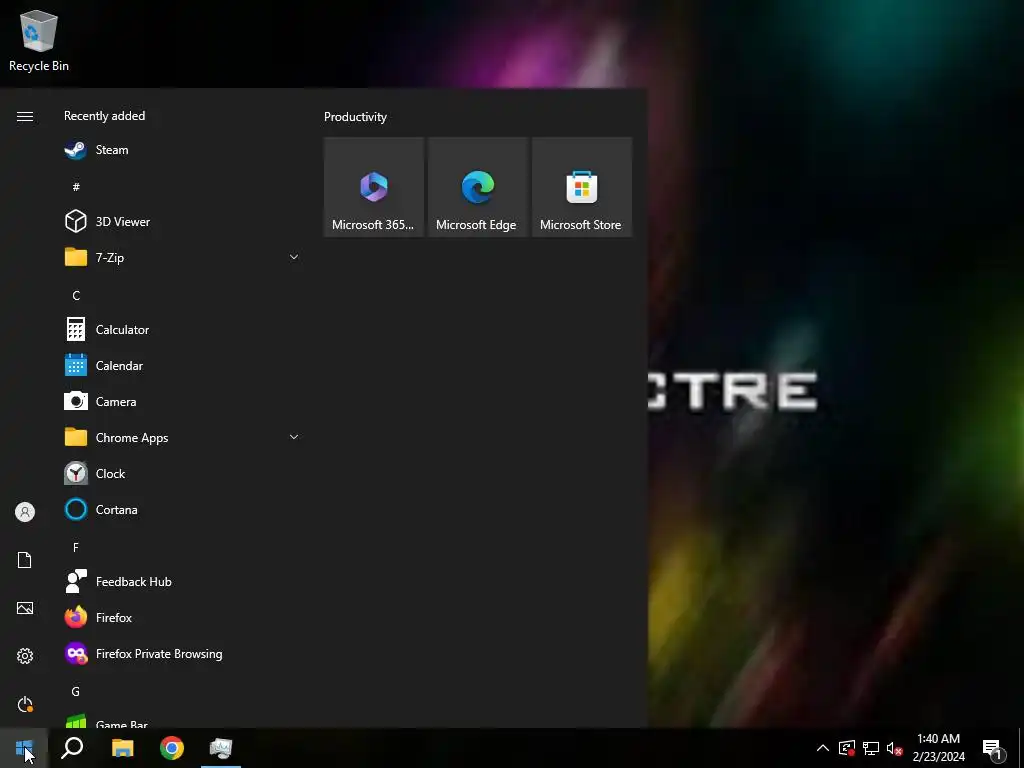Viewport: 1024px width, 768px height.
Task: Open the Power options button
Action: coord(25,704)
